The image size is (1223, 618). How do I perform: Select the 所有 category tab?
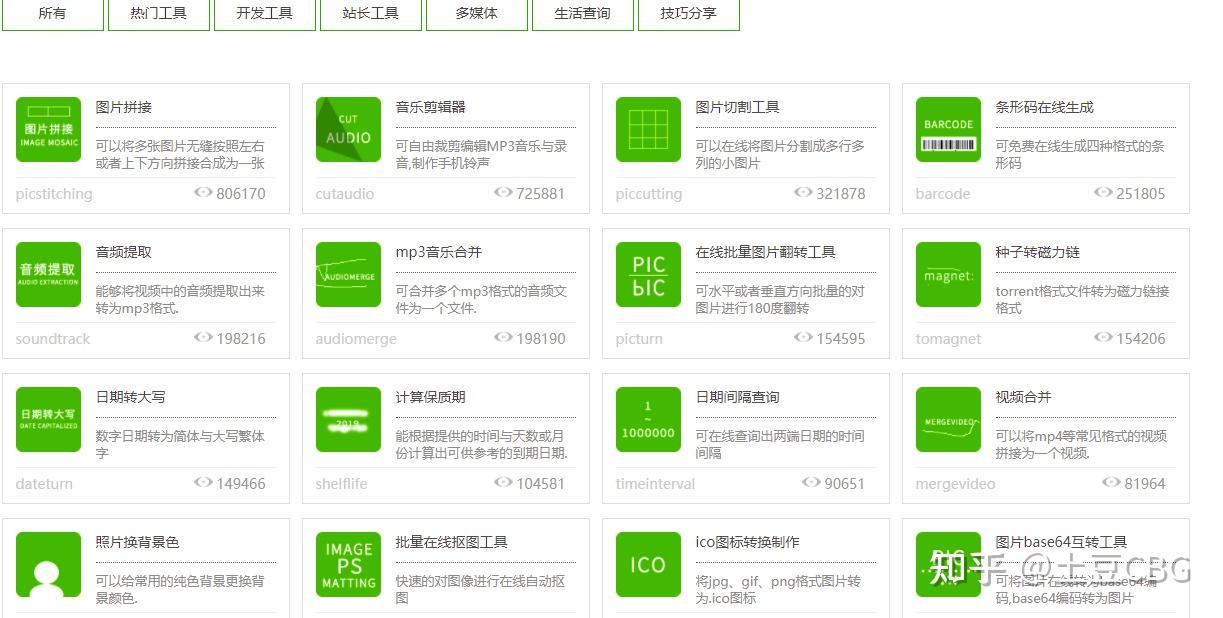coord(52,14)
